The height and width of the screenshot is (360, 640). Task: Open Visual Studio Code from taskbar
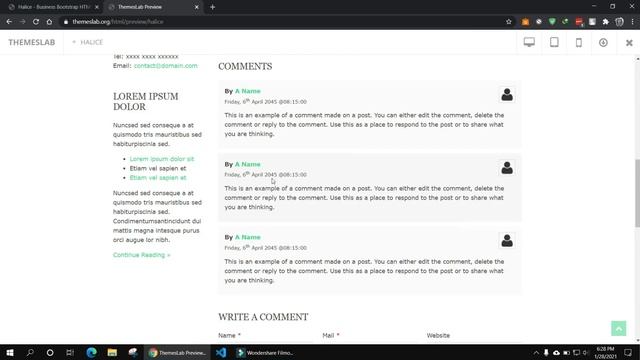221,353
